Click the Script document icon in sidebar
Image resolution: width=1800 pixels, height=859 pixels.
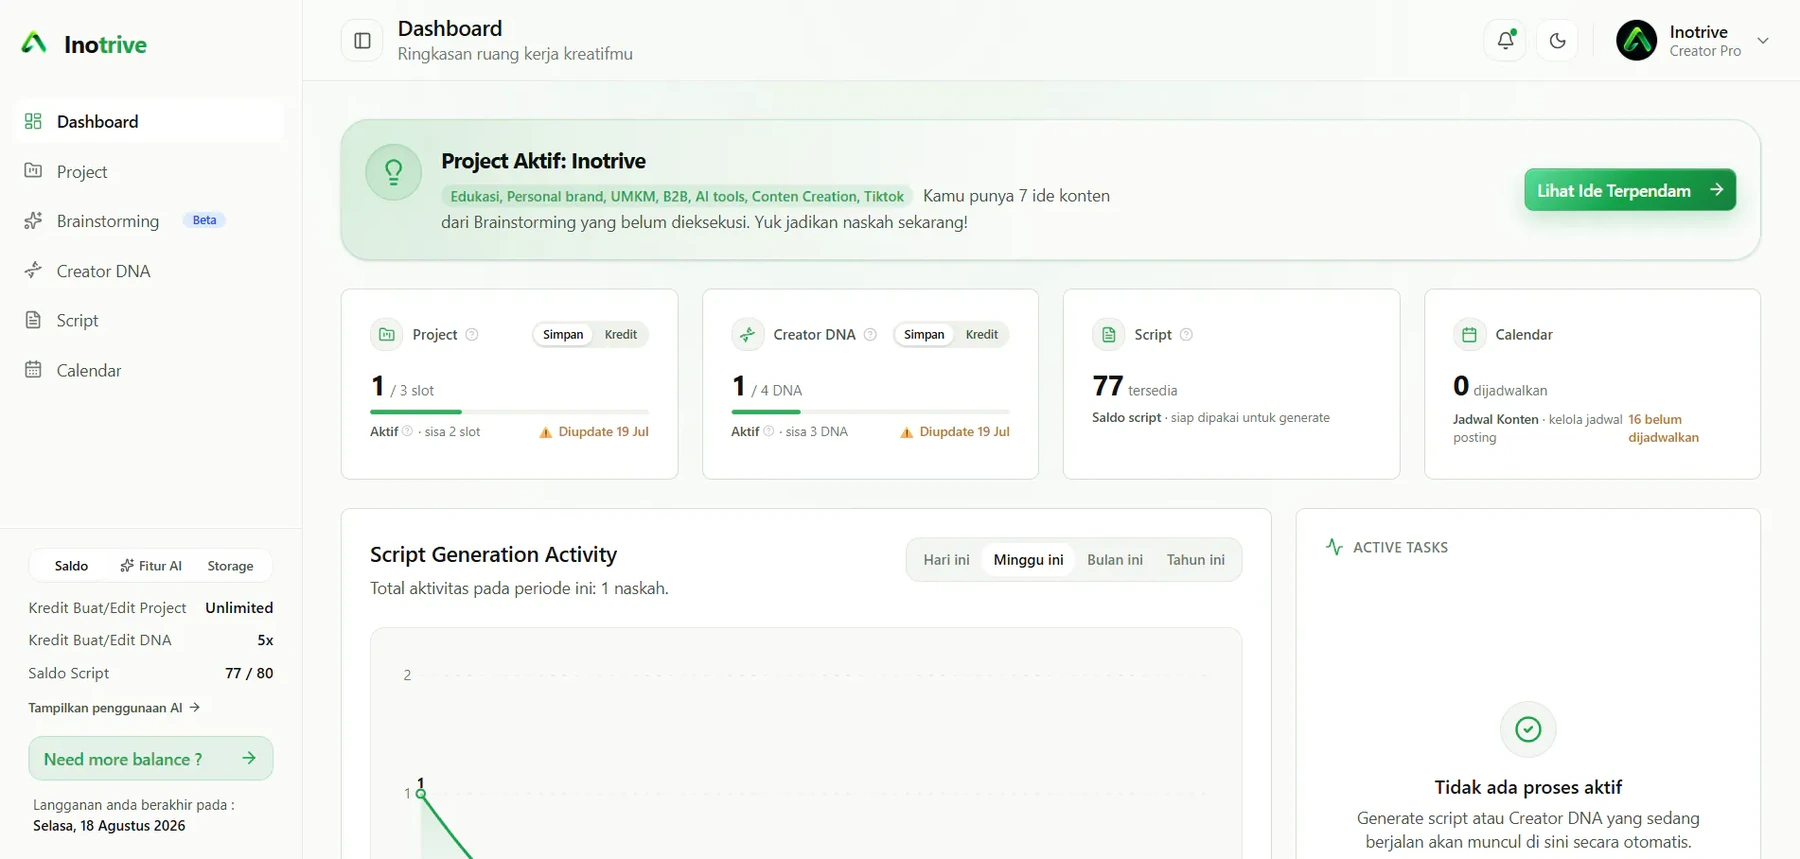point(33,320)
